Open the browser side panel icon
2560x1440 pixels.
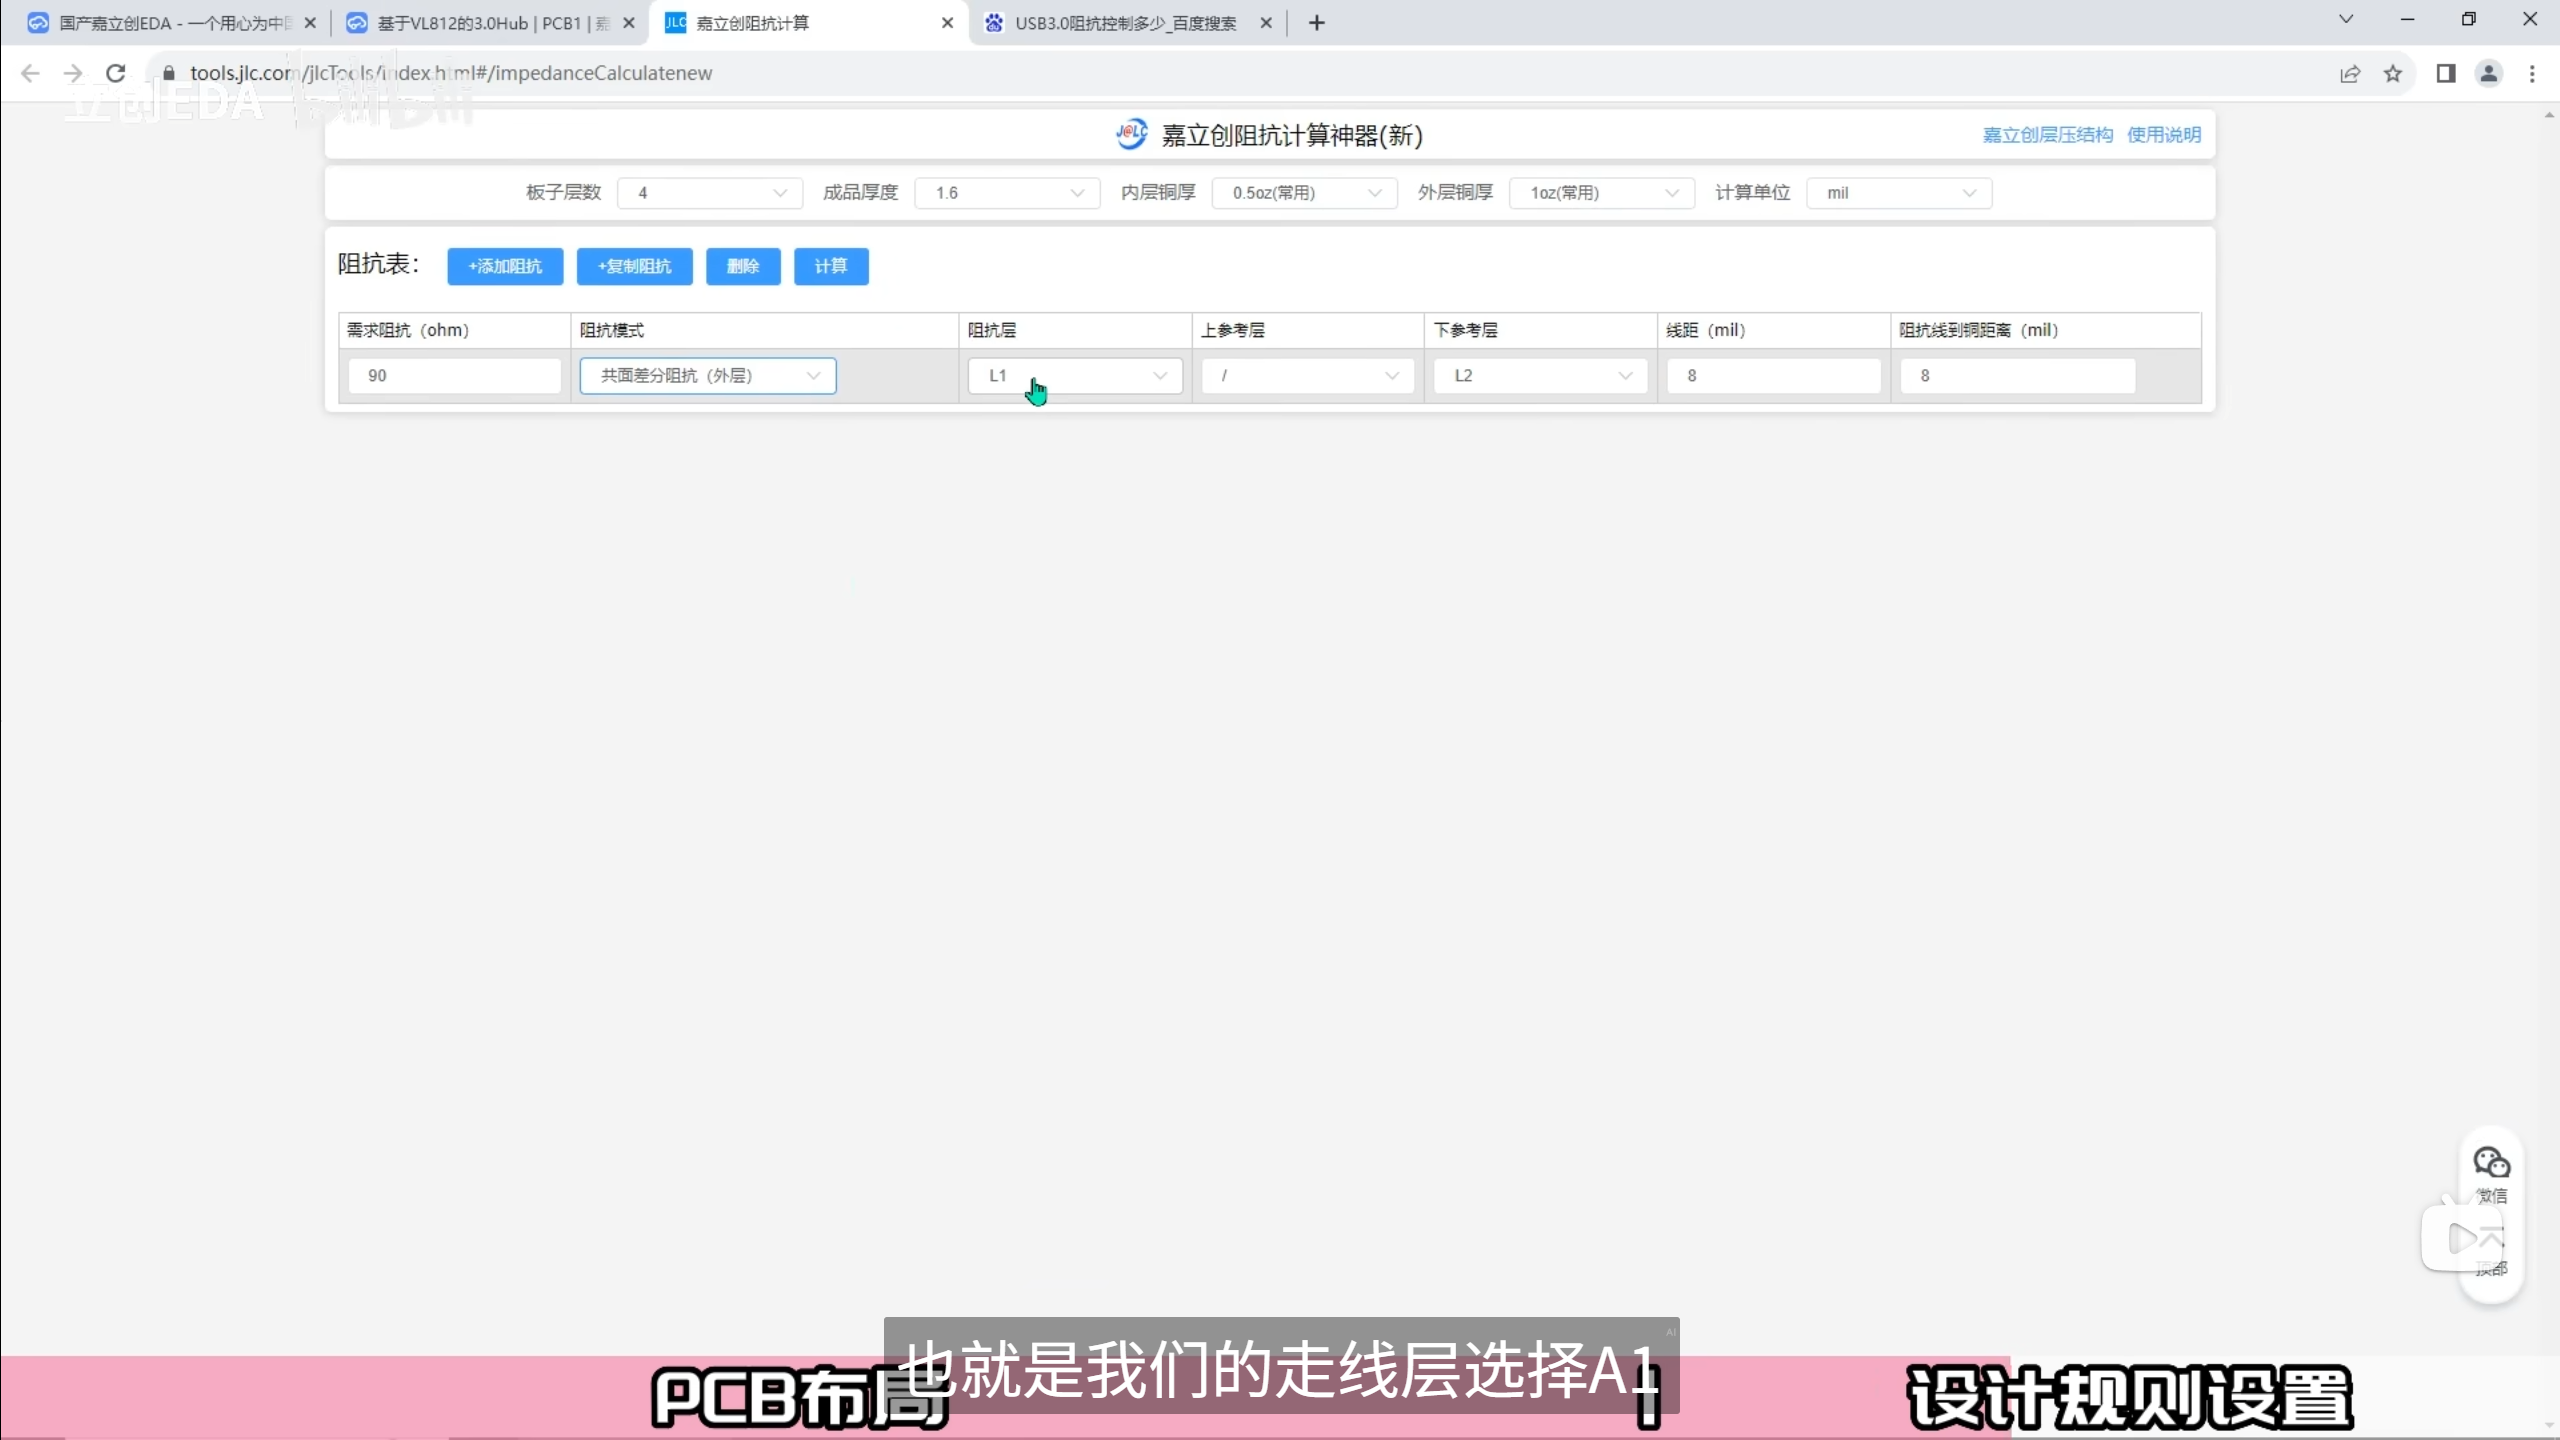(x=2446, y=73)
